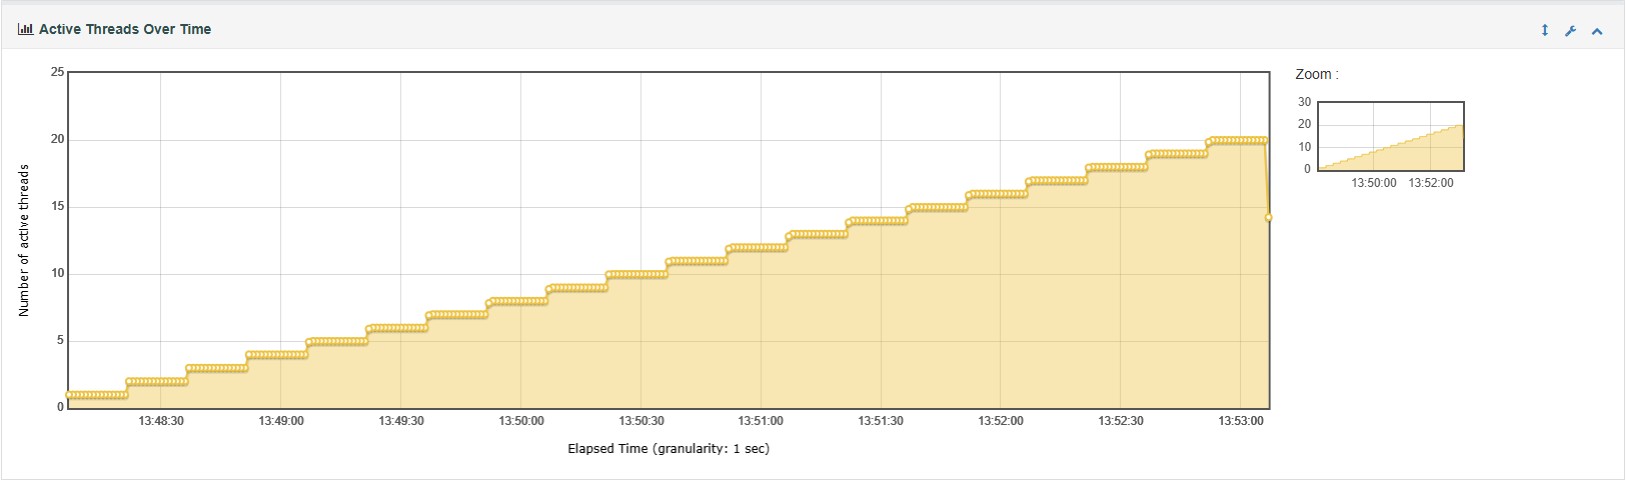Viewport: 1626px width, 480px height.
Task: Click the Zoom label above the overview
Action: tap(1316, 74)
